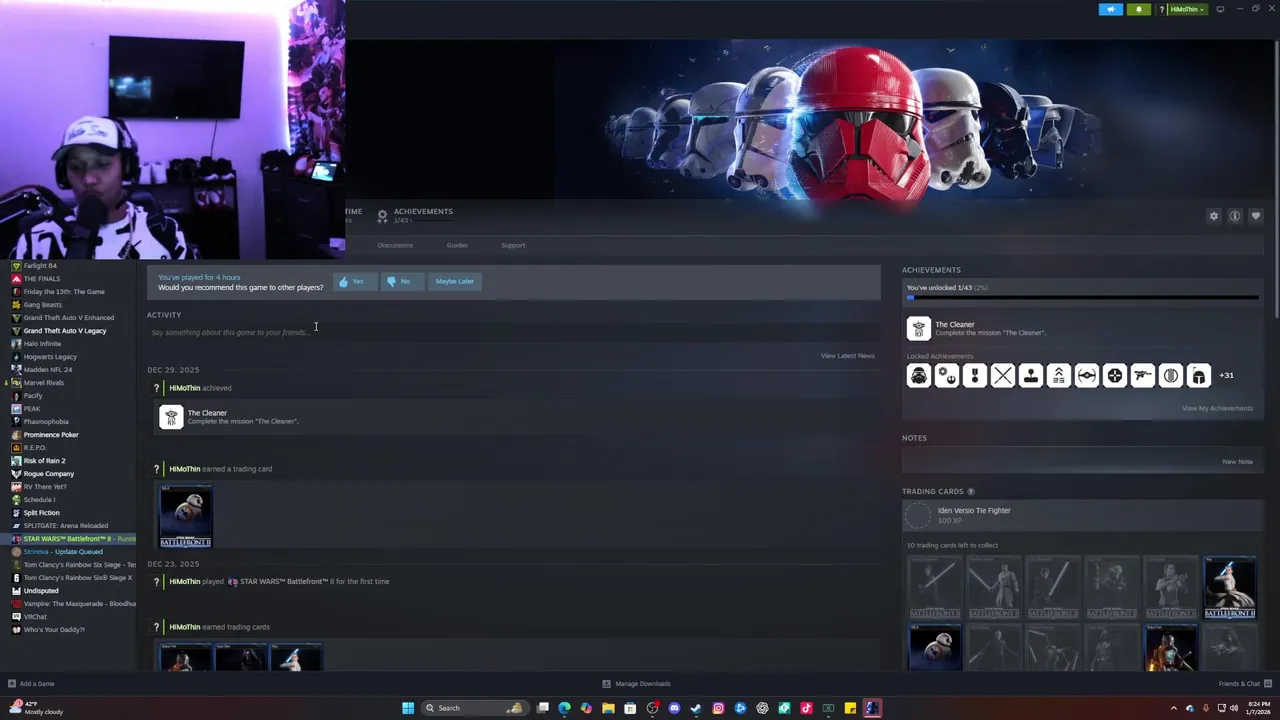This screenshot has height=720, width=1280.
Task: Select Halo Infinite in library
Action: 42,344
